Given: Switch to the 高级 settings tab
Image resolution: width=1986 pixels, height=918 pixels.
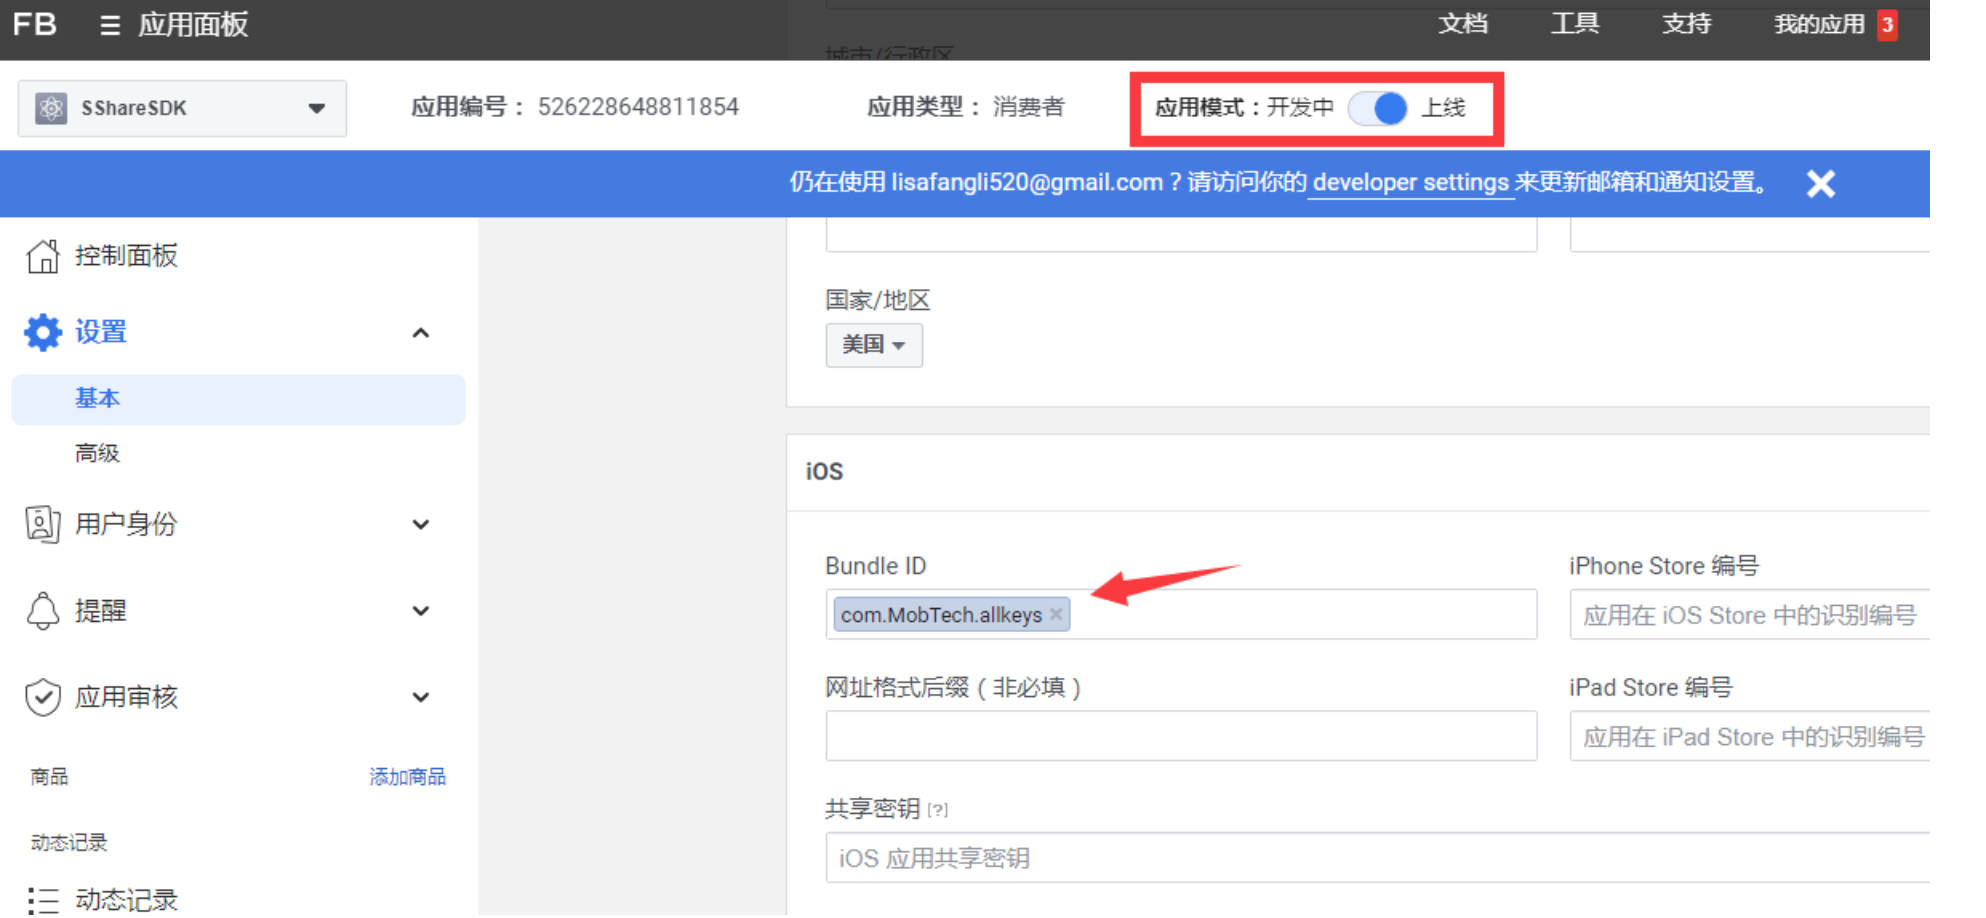Looking at the screenshot, I should click(97, 453).
